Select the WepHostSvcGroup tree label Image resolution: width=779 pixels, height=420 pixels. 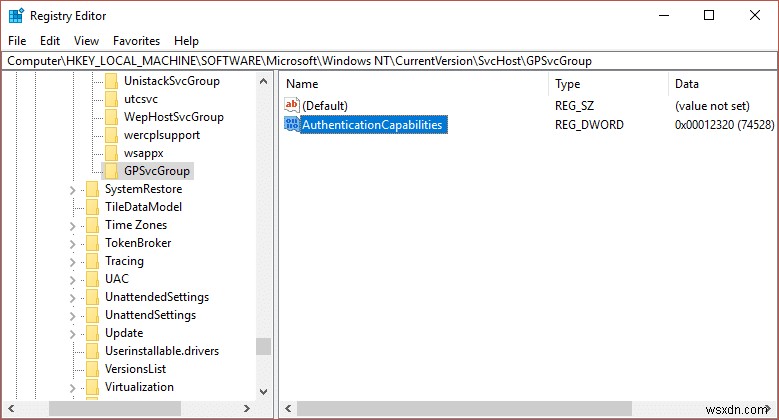(x=174, y=117)
